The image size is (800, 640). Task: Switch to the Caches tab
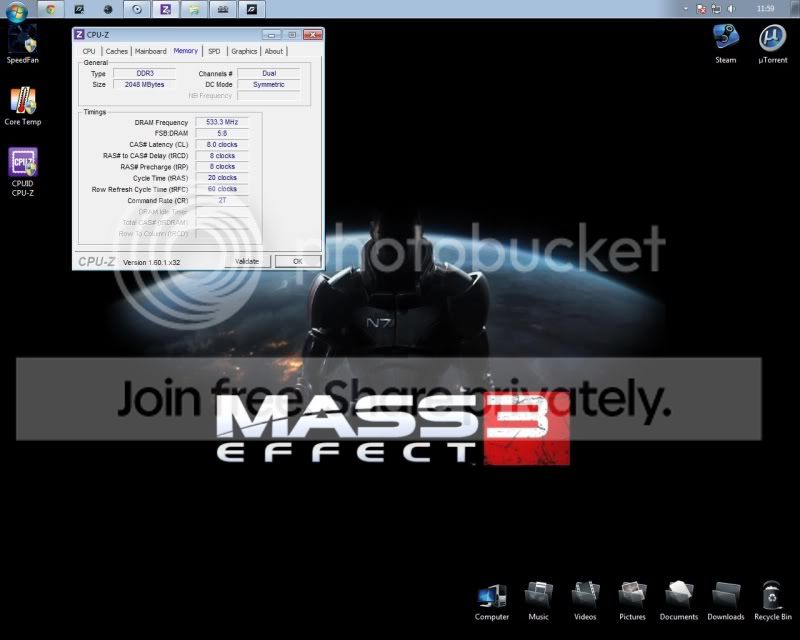click(x=116, y=51)
